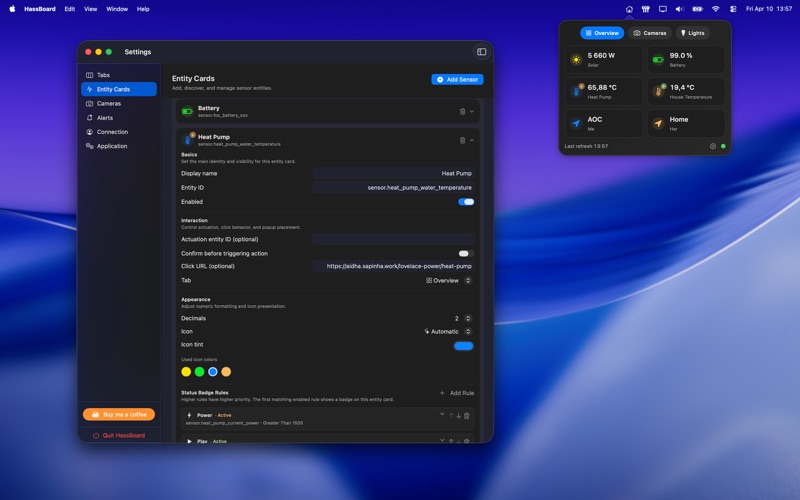This screenshot has width=800, height=500.
Task: Open the Tabs section in Settings sidebar
Action: [119, 75]
